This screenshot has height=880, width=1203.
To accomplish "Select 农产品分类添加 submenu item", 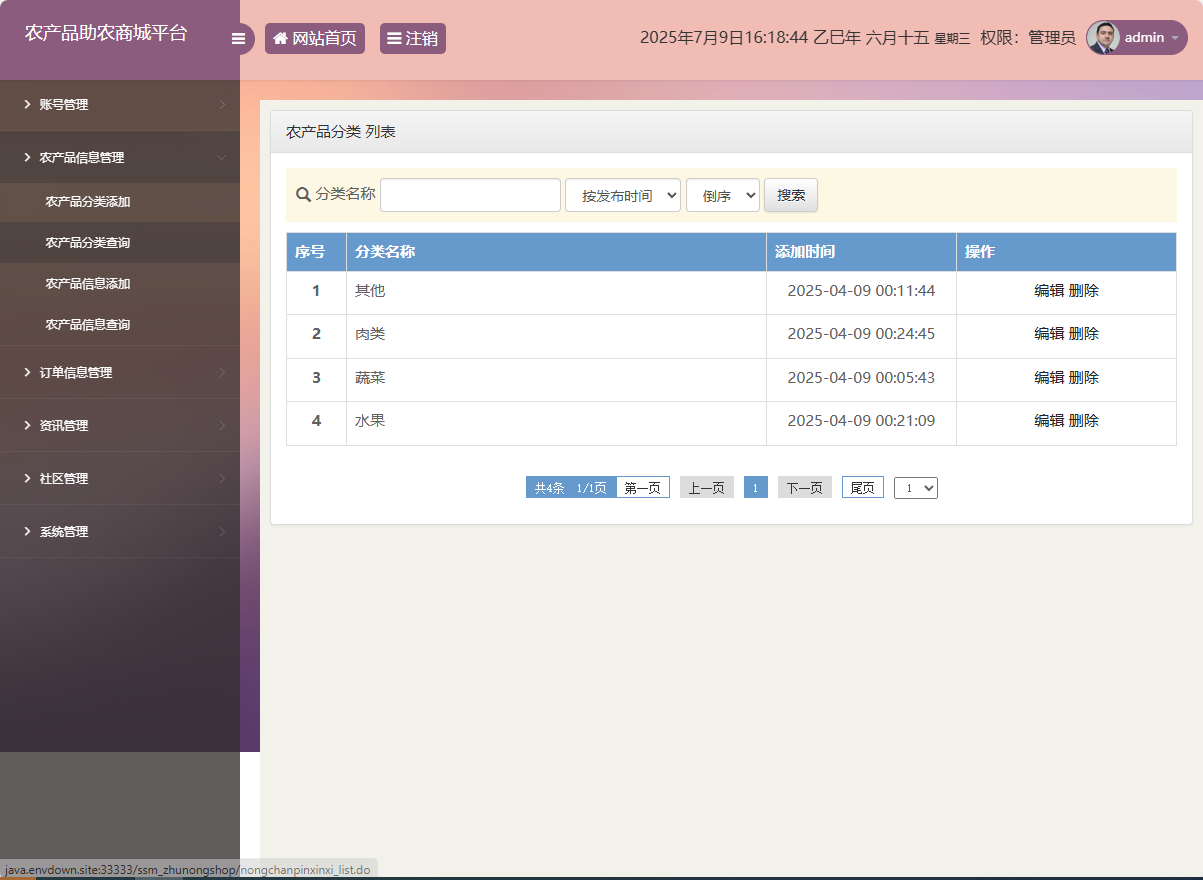I will pyautogui.click(x=86, y=201).
